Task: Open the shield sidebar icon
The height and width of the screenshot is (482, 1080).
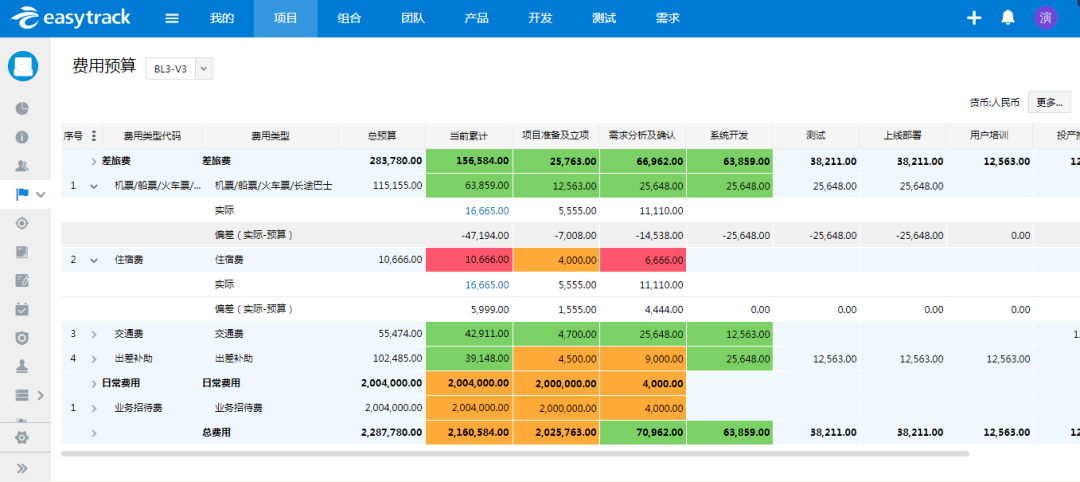Action: (x=22, y=337)
